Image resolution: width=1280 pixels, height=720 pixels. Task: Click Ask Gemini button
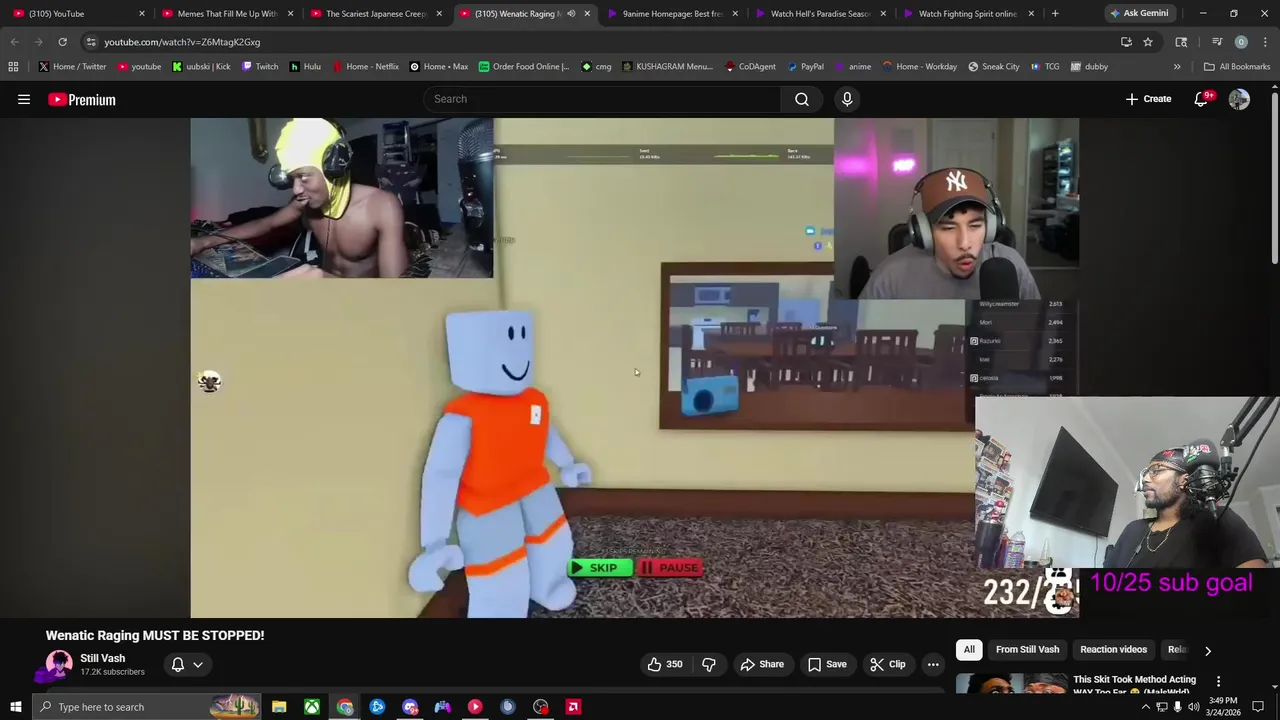1138,14
